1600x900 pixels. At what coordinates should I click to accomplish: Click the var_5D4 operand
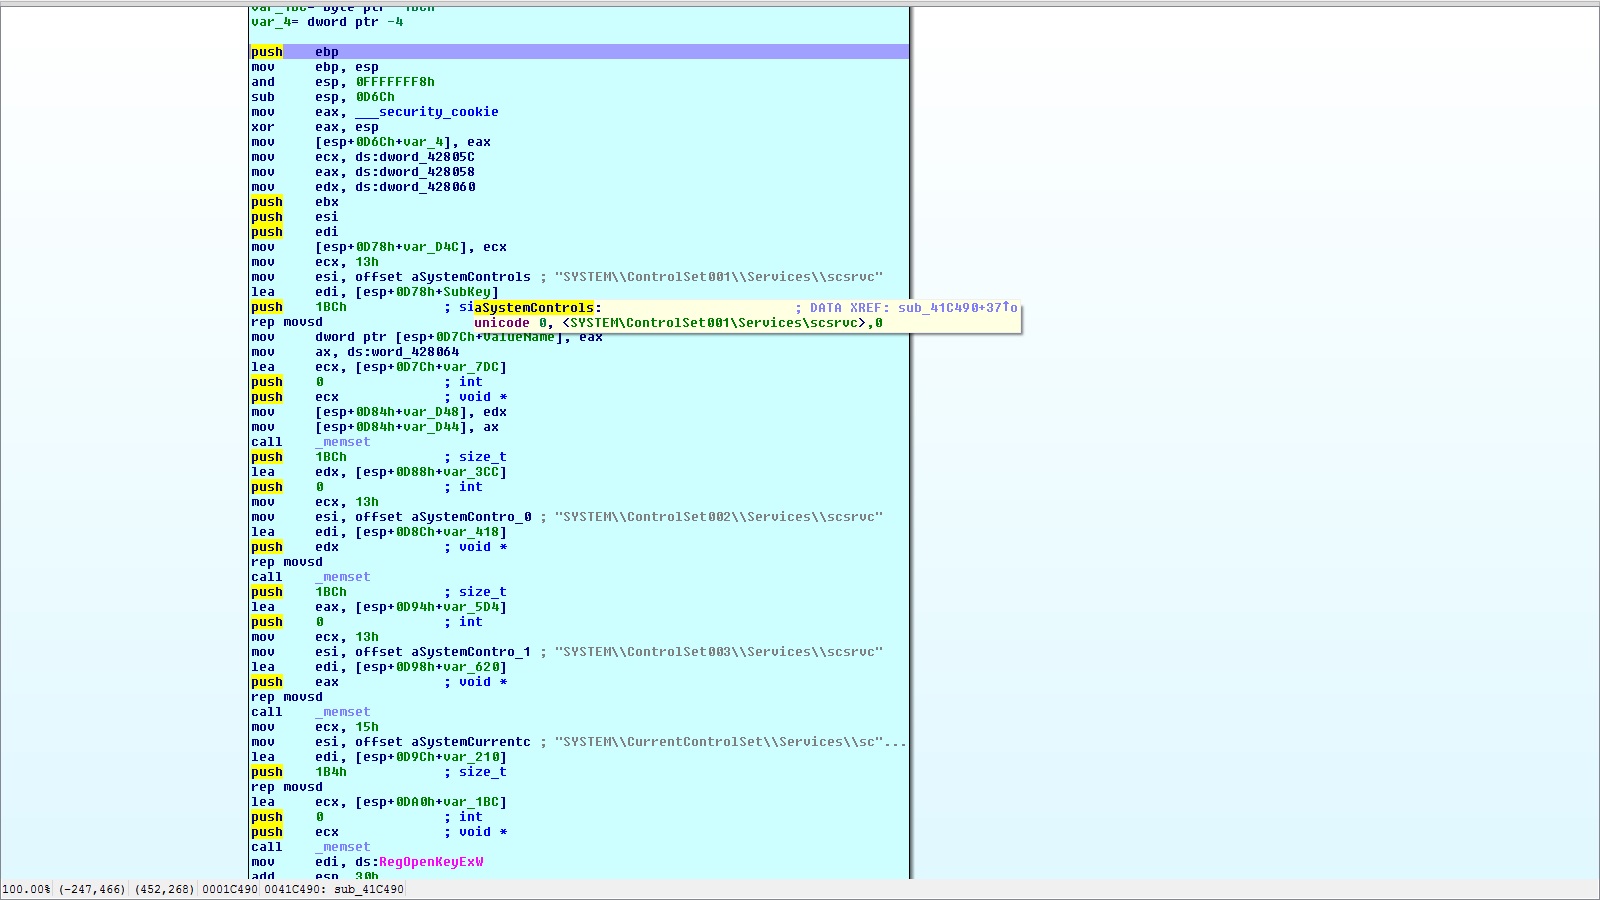pos(471,607)
